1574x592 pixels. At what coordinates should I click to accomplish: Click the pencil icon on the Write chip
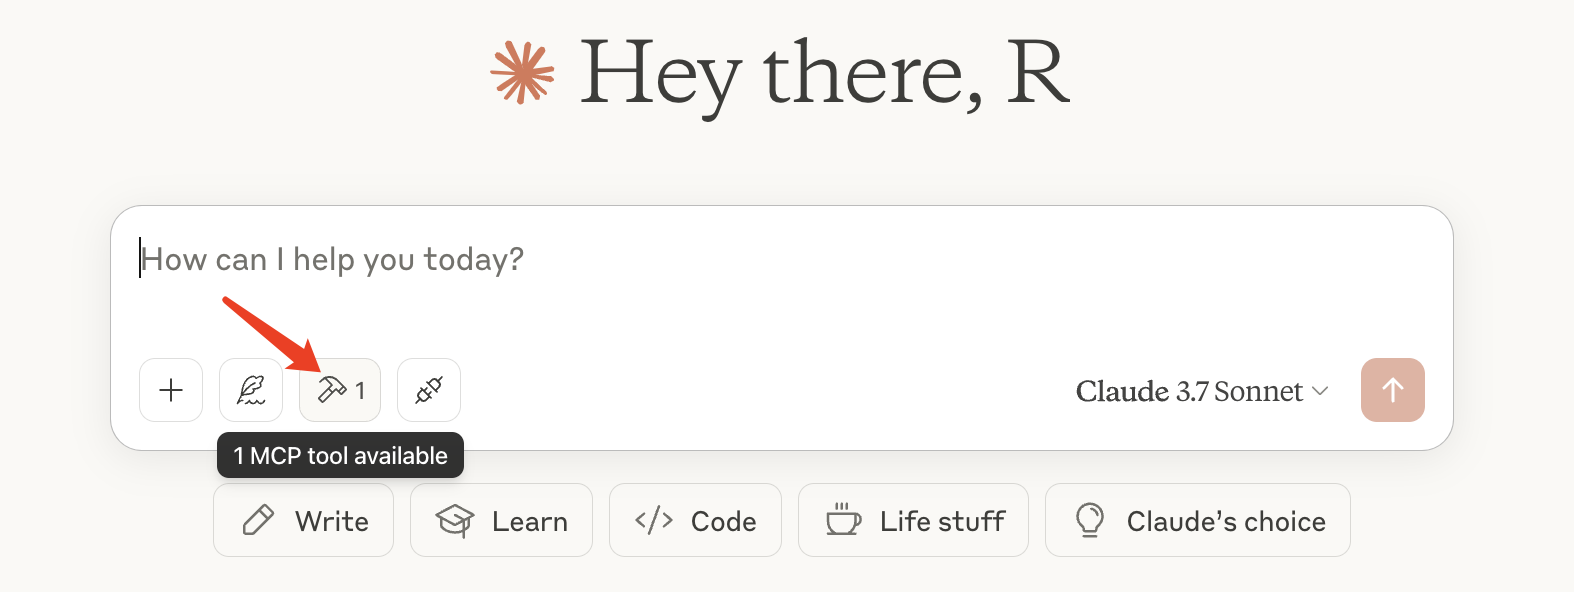[258, 521]
